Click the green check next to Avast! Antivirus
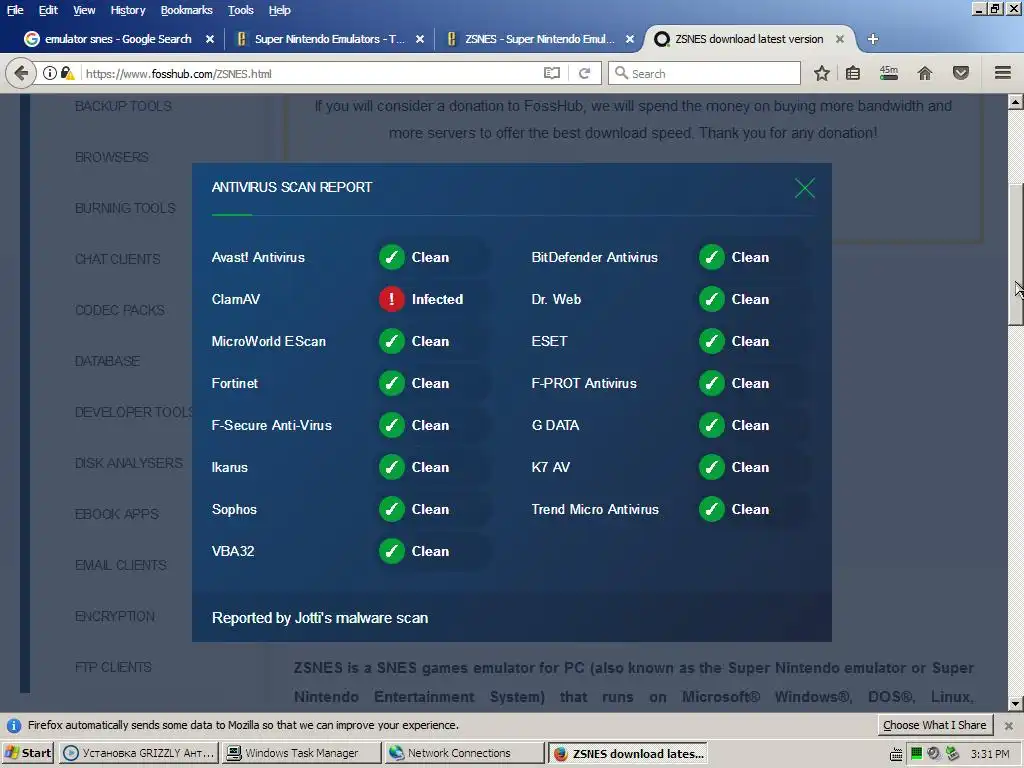The width and height of the screenshot is (1024, 768). [392, 257]
